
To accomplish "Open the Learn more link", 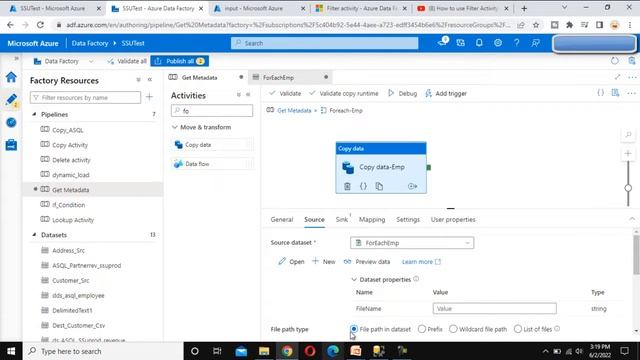I will (421, 262).
